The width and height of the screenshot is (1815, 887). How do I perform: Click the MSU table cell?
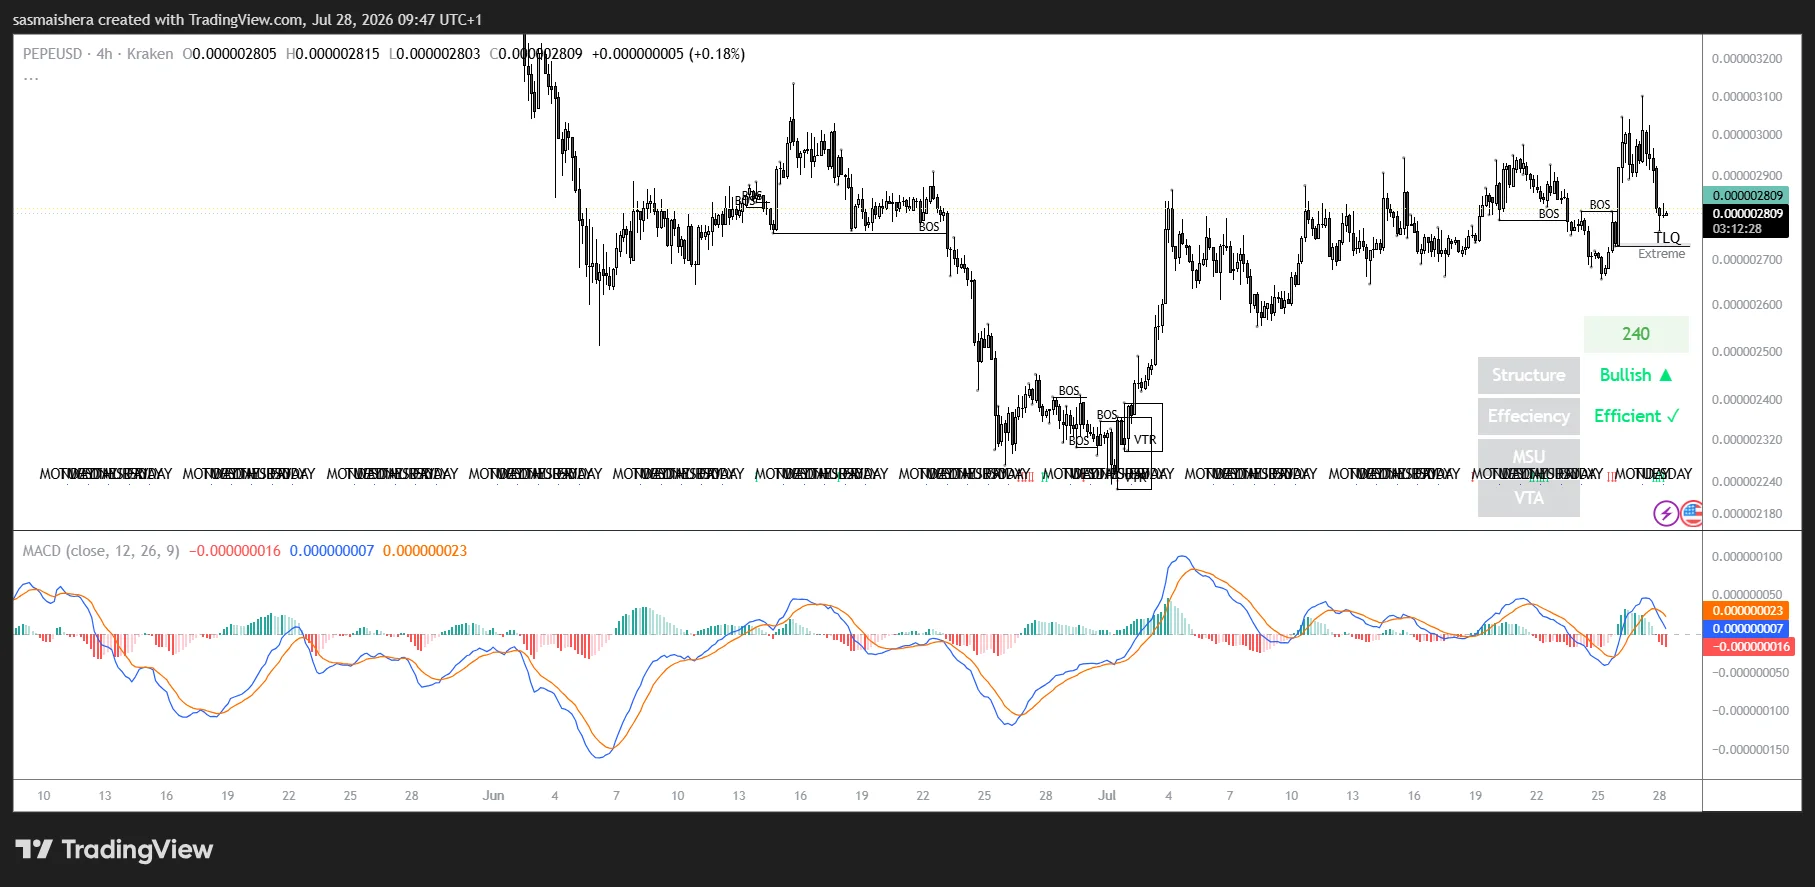1529,457
